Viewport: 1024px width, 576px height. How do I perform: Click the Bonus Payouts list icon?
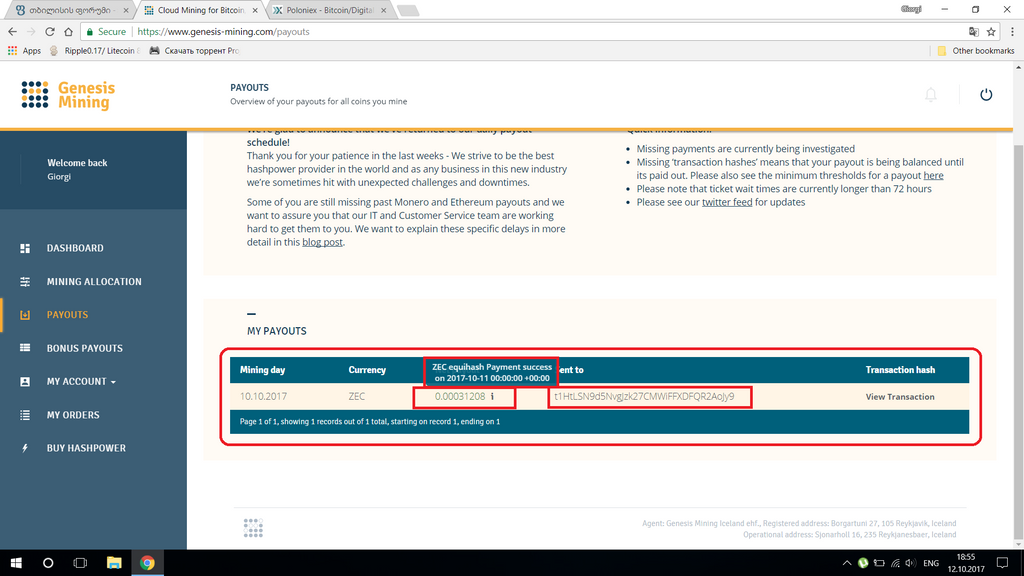click(x=25, y=348)
